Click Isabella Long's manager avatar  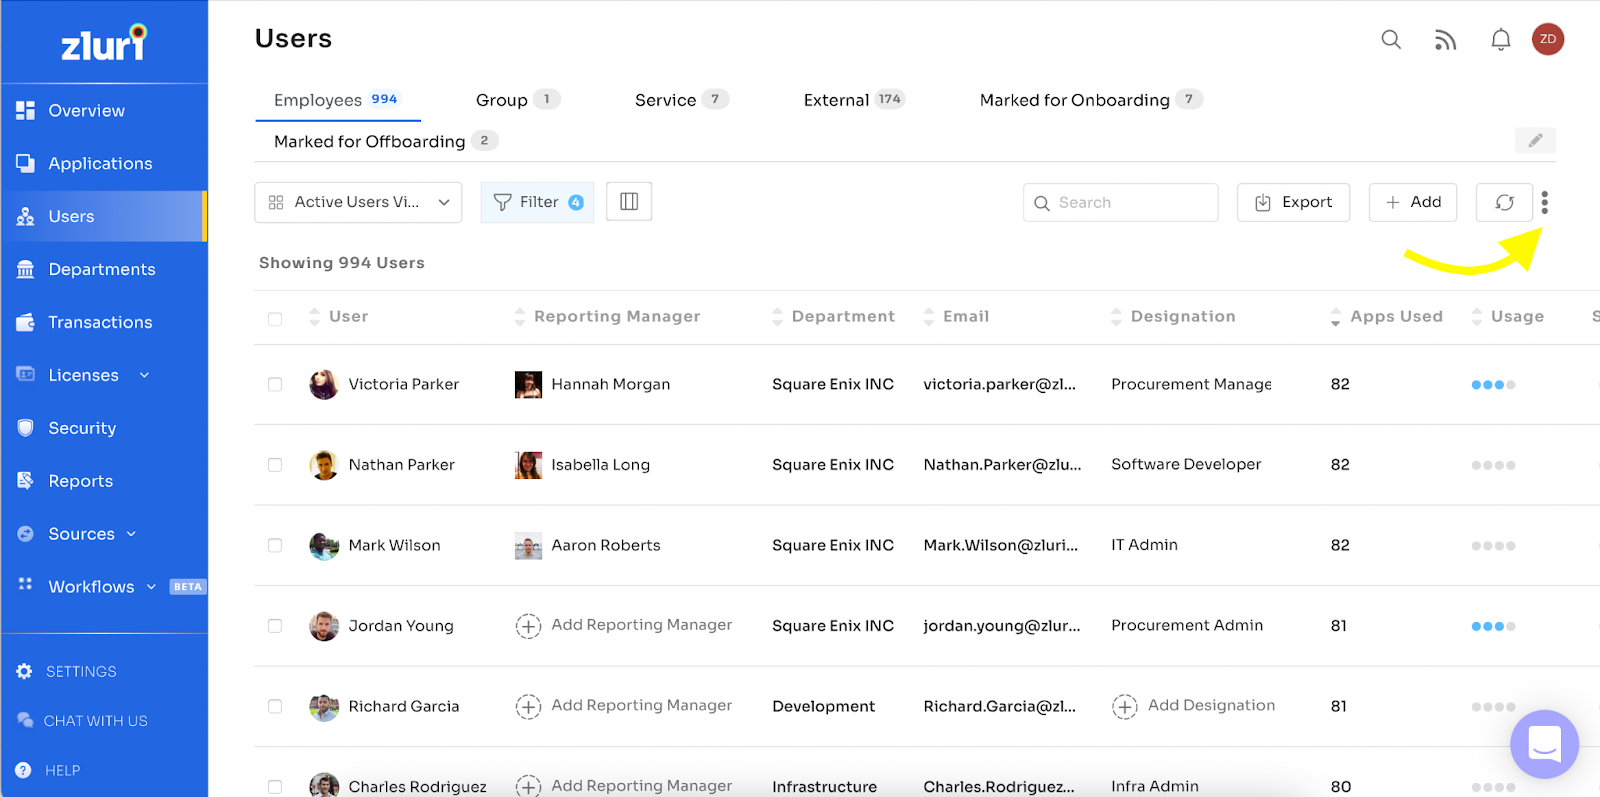tap(528, 465)
